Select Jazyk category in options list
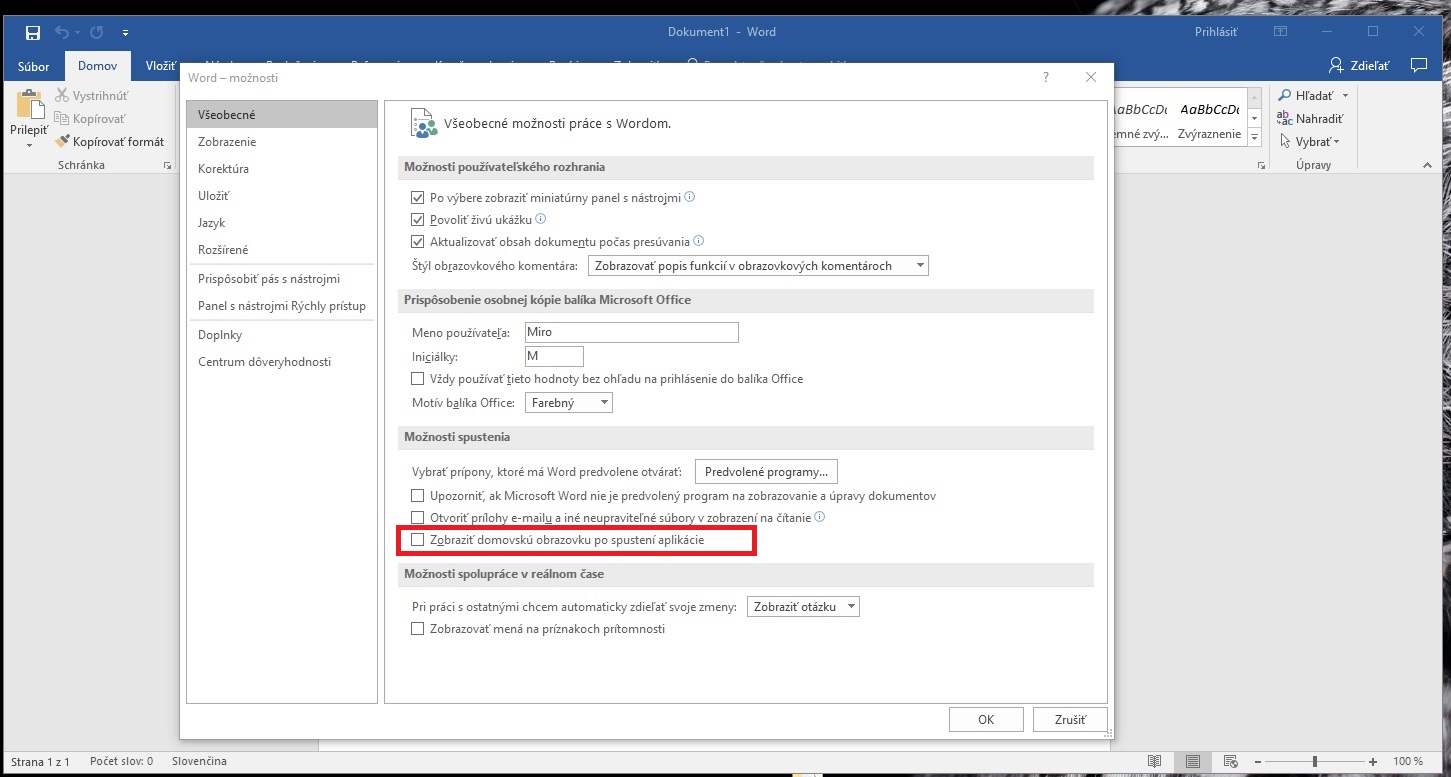This screenshot has height=777, width=1451. point(281,223)
